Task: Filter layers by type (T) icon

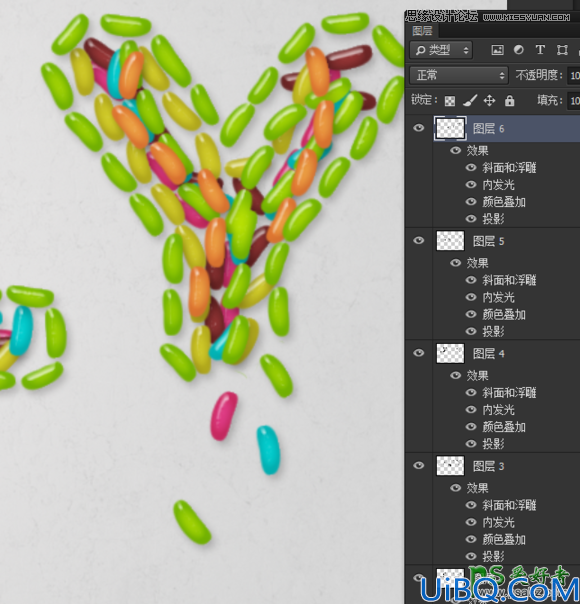Action: [540, 50]
